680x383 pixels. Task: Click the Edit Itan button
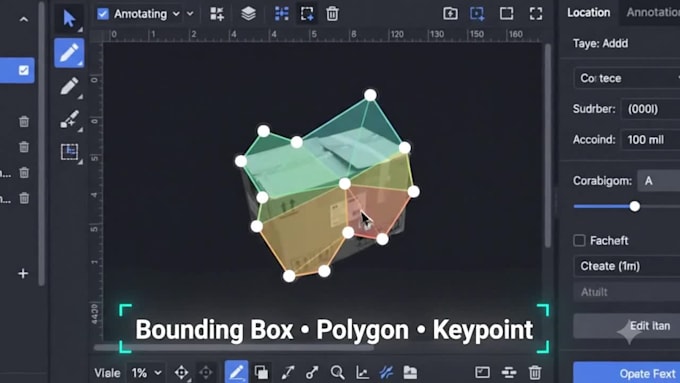pos(627,326)
